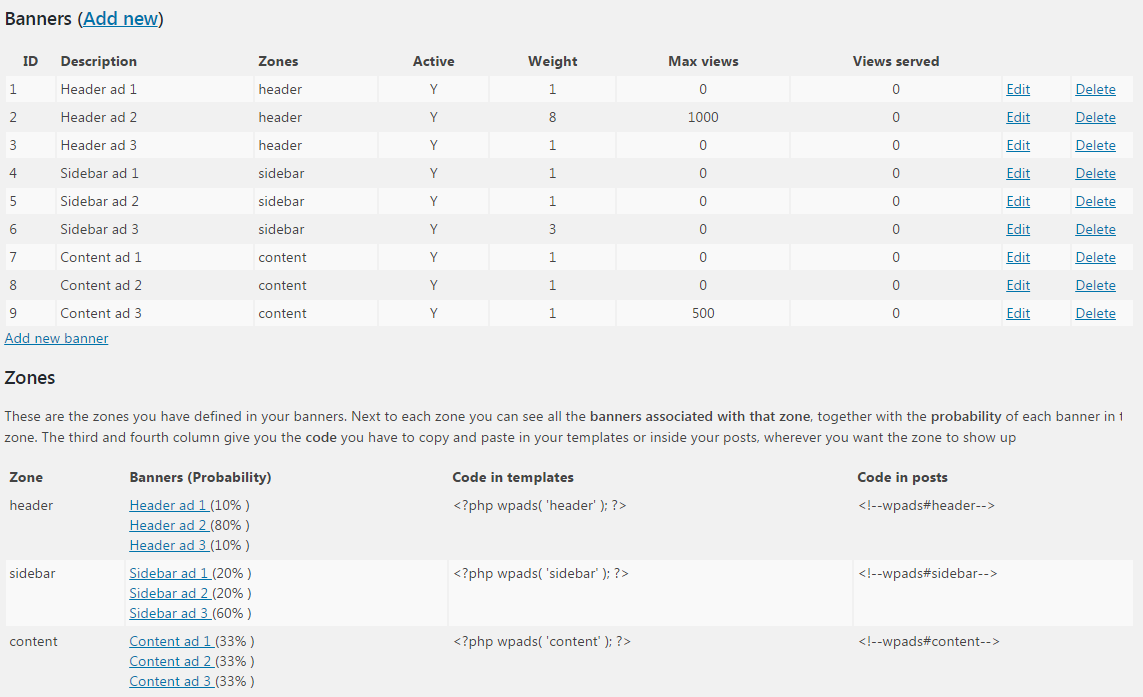Open Content ad 1 zone banner link
1143x697 pixels.
tap(171, 642)
